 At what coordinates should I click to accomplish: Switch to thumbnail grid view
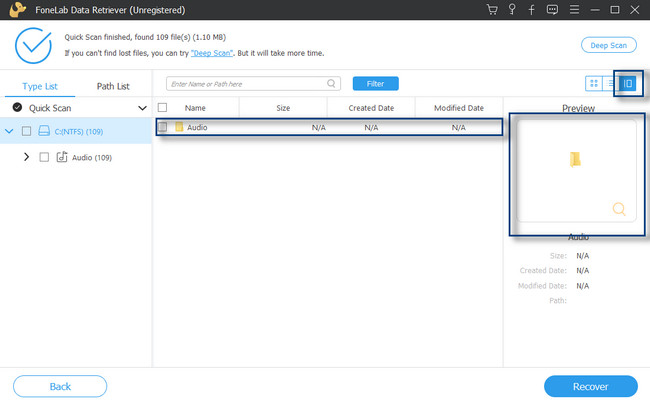click(594, 83)
